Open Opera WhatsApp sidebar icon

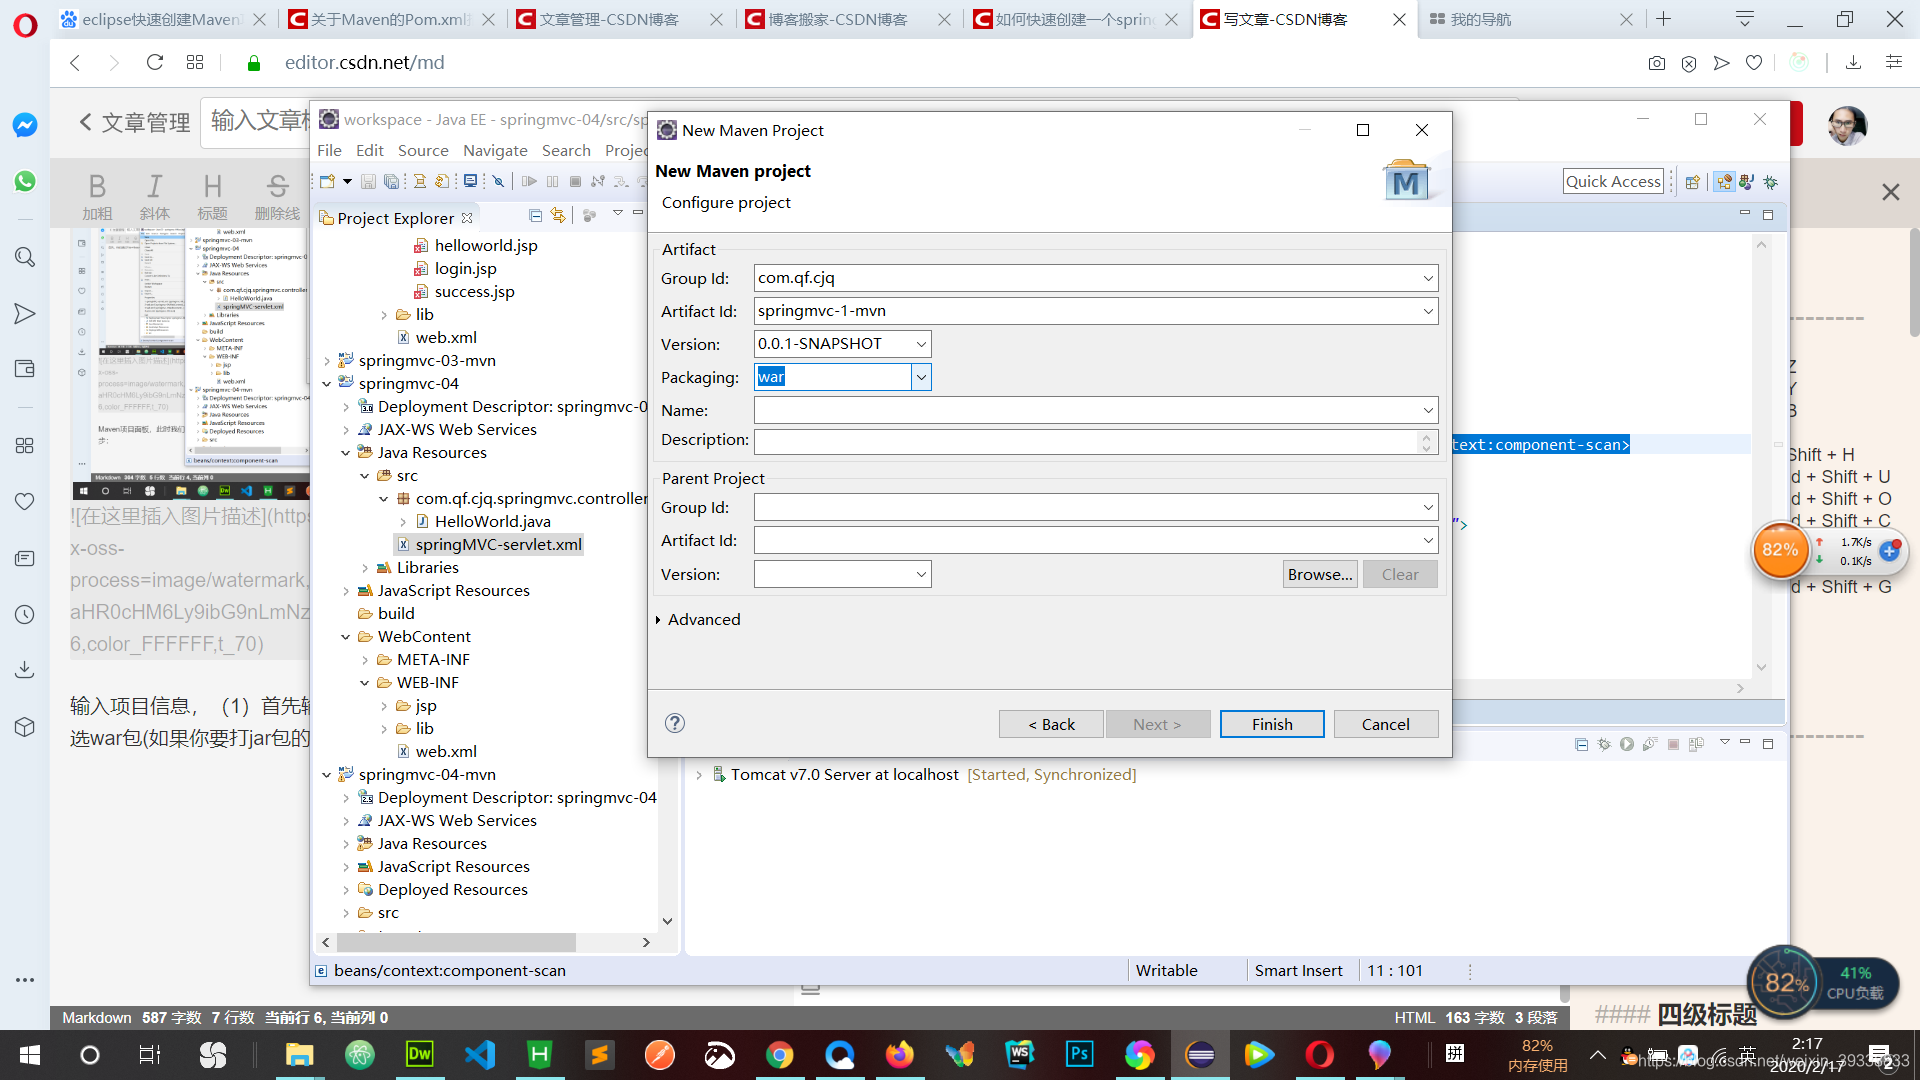pos(25,181)
